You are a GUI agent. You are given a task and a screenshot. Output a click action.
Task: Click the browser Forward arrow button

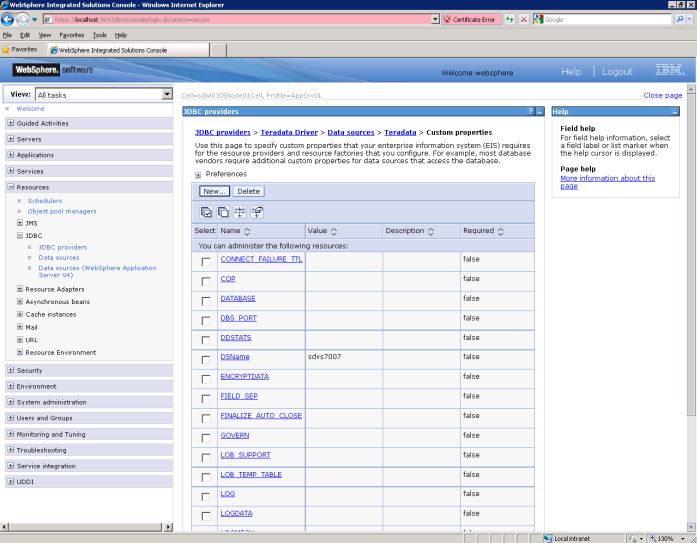[22, 20]
